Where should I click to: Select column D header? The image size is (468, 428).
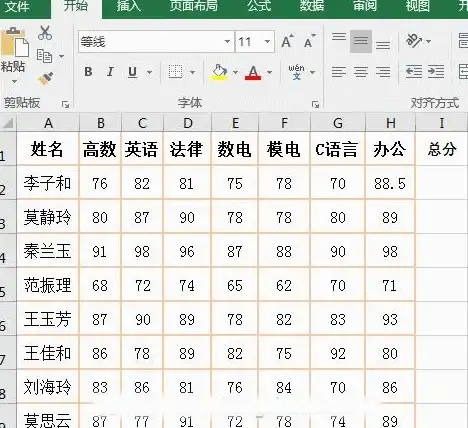pyautogui.click(x=188, y=123)
